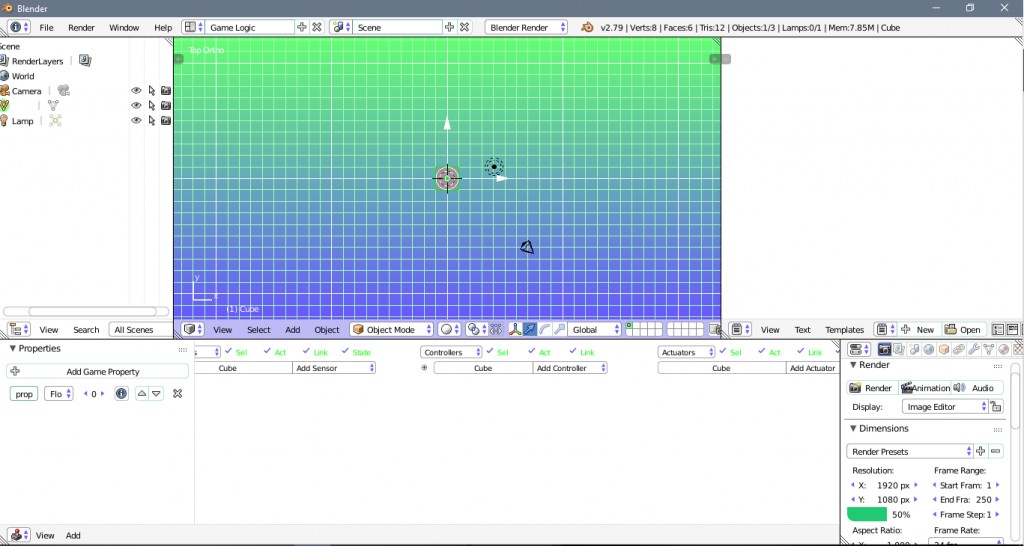Remove the game property with X icon

177,394
